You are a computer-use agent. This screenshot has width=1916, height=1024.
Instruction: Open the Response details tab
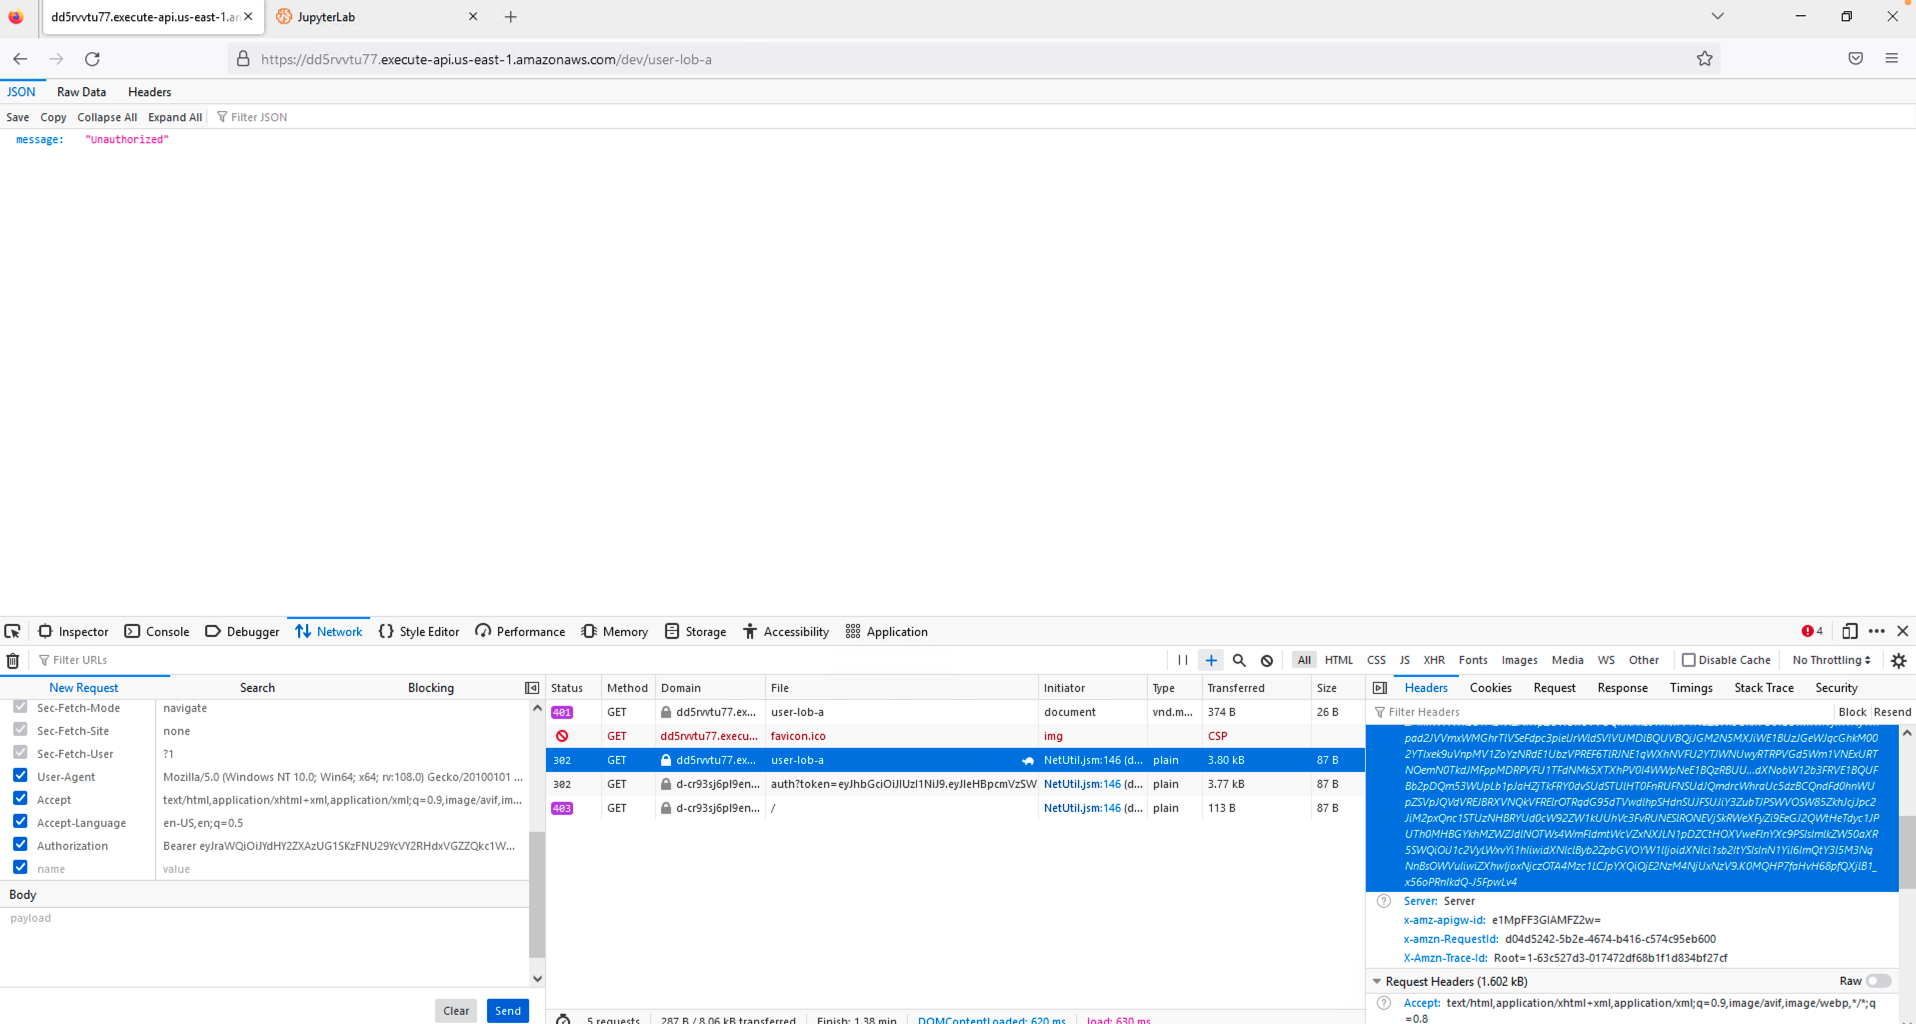click(x=1623, y=688)
